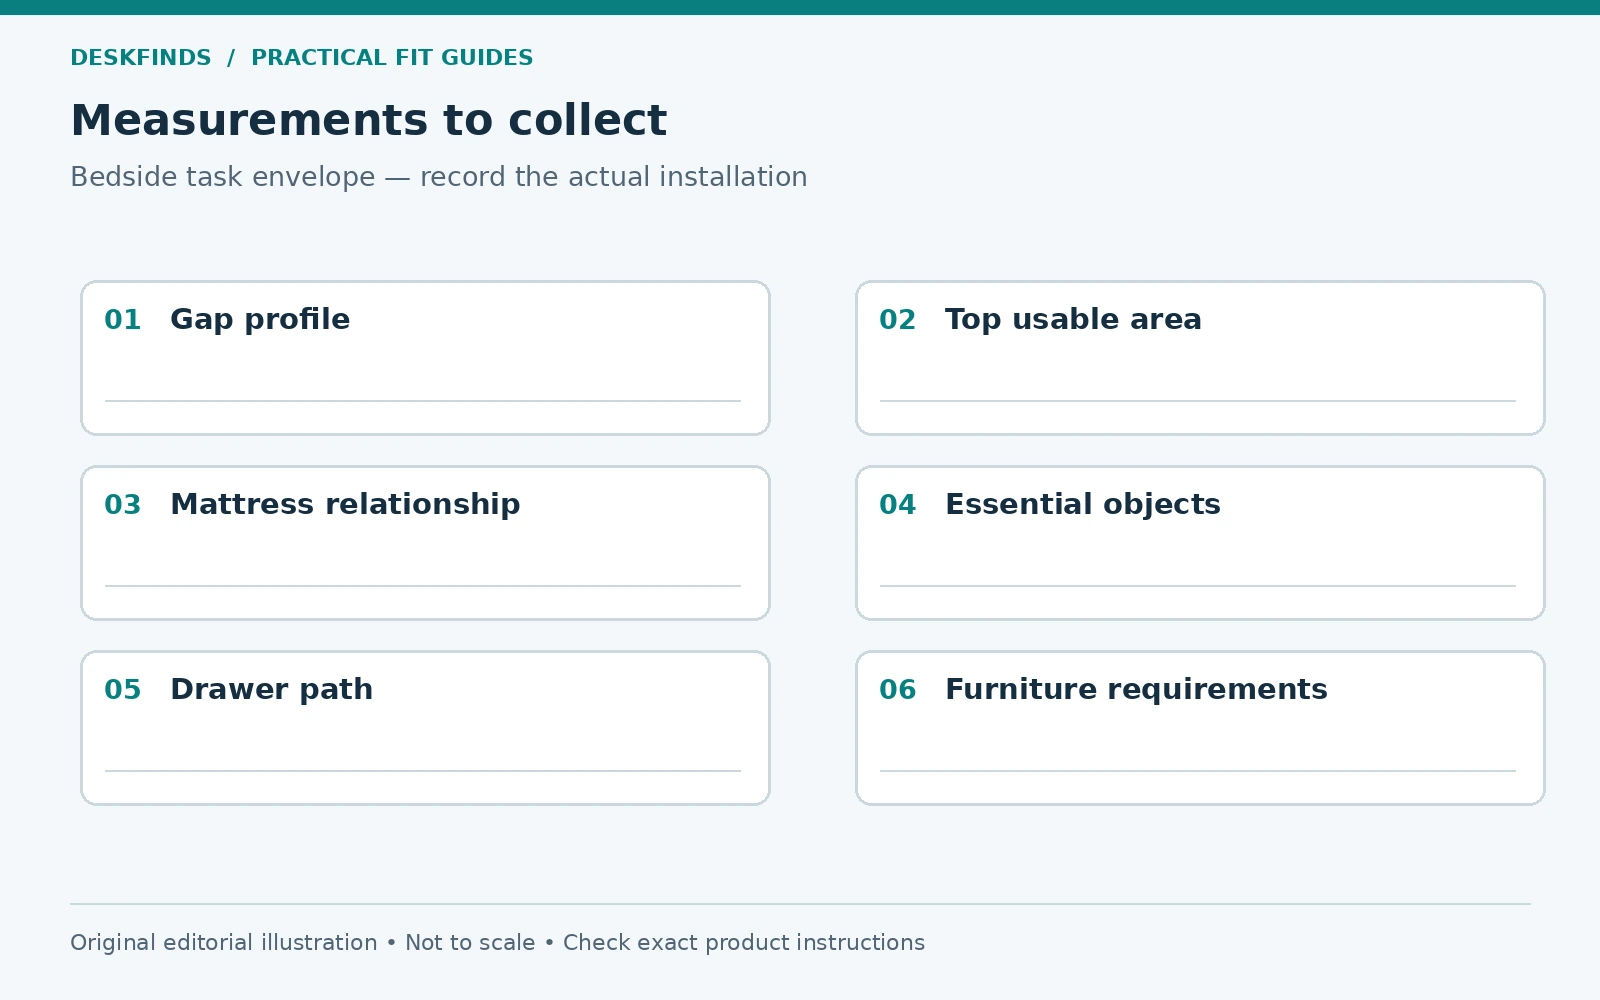Screen dimensions: 1600x1000
Task: Click the number 05 label
Action: point(123,690)
